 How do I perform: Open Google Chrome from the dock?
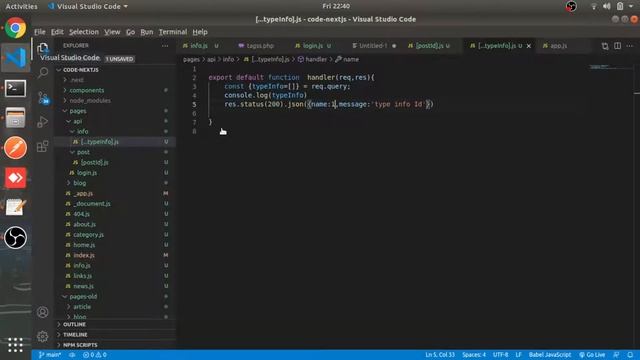[16, 28]
